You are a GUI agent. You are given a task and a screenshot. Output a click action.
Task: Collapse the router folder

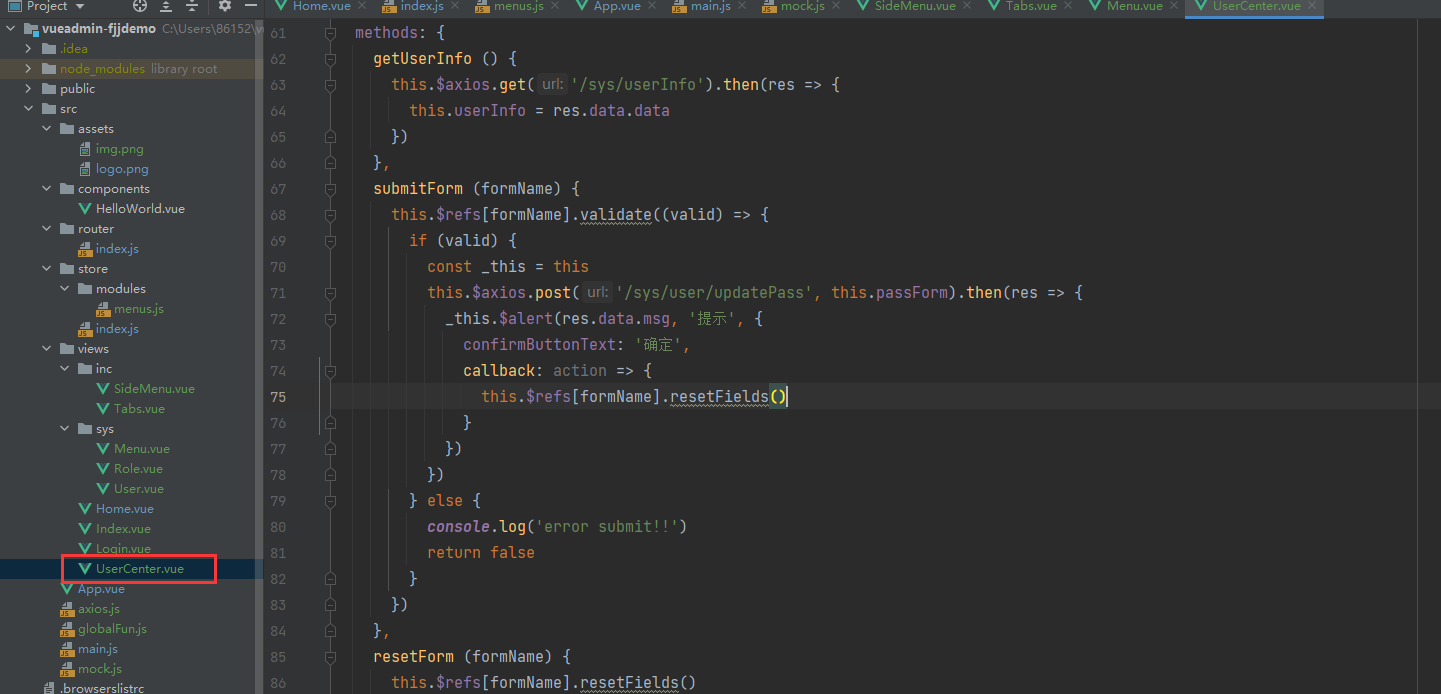pos(47,229)
